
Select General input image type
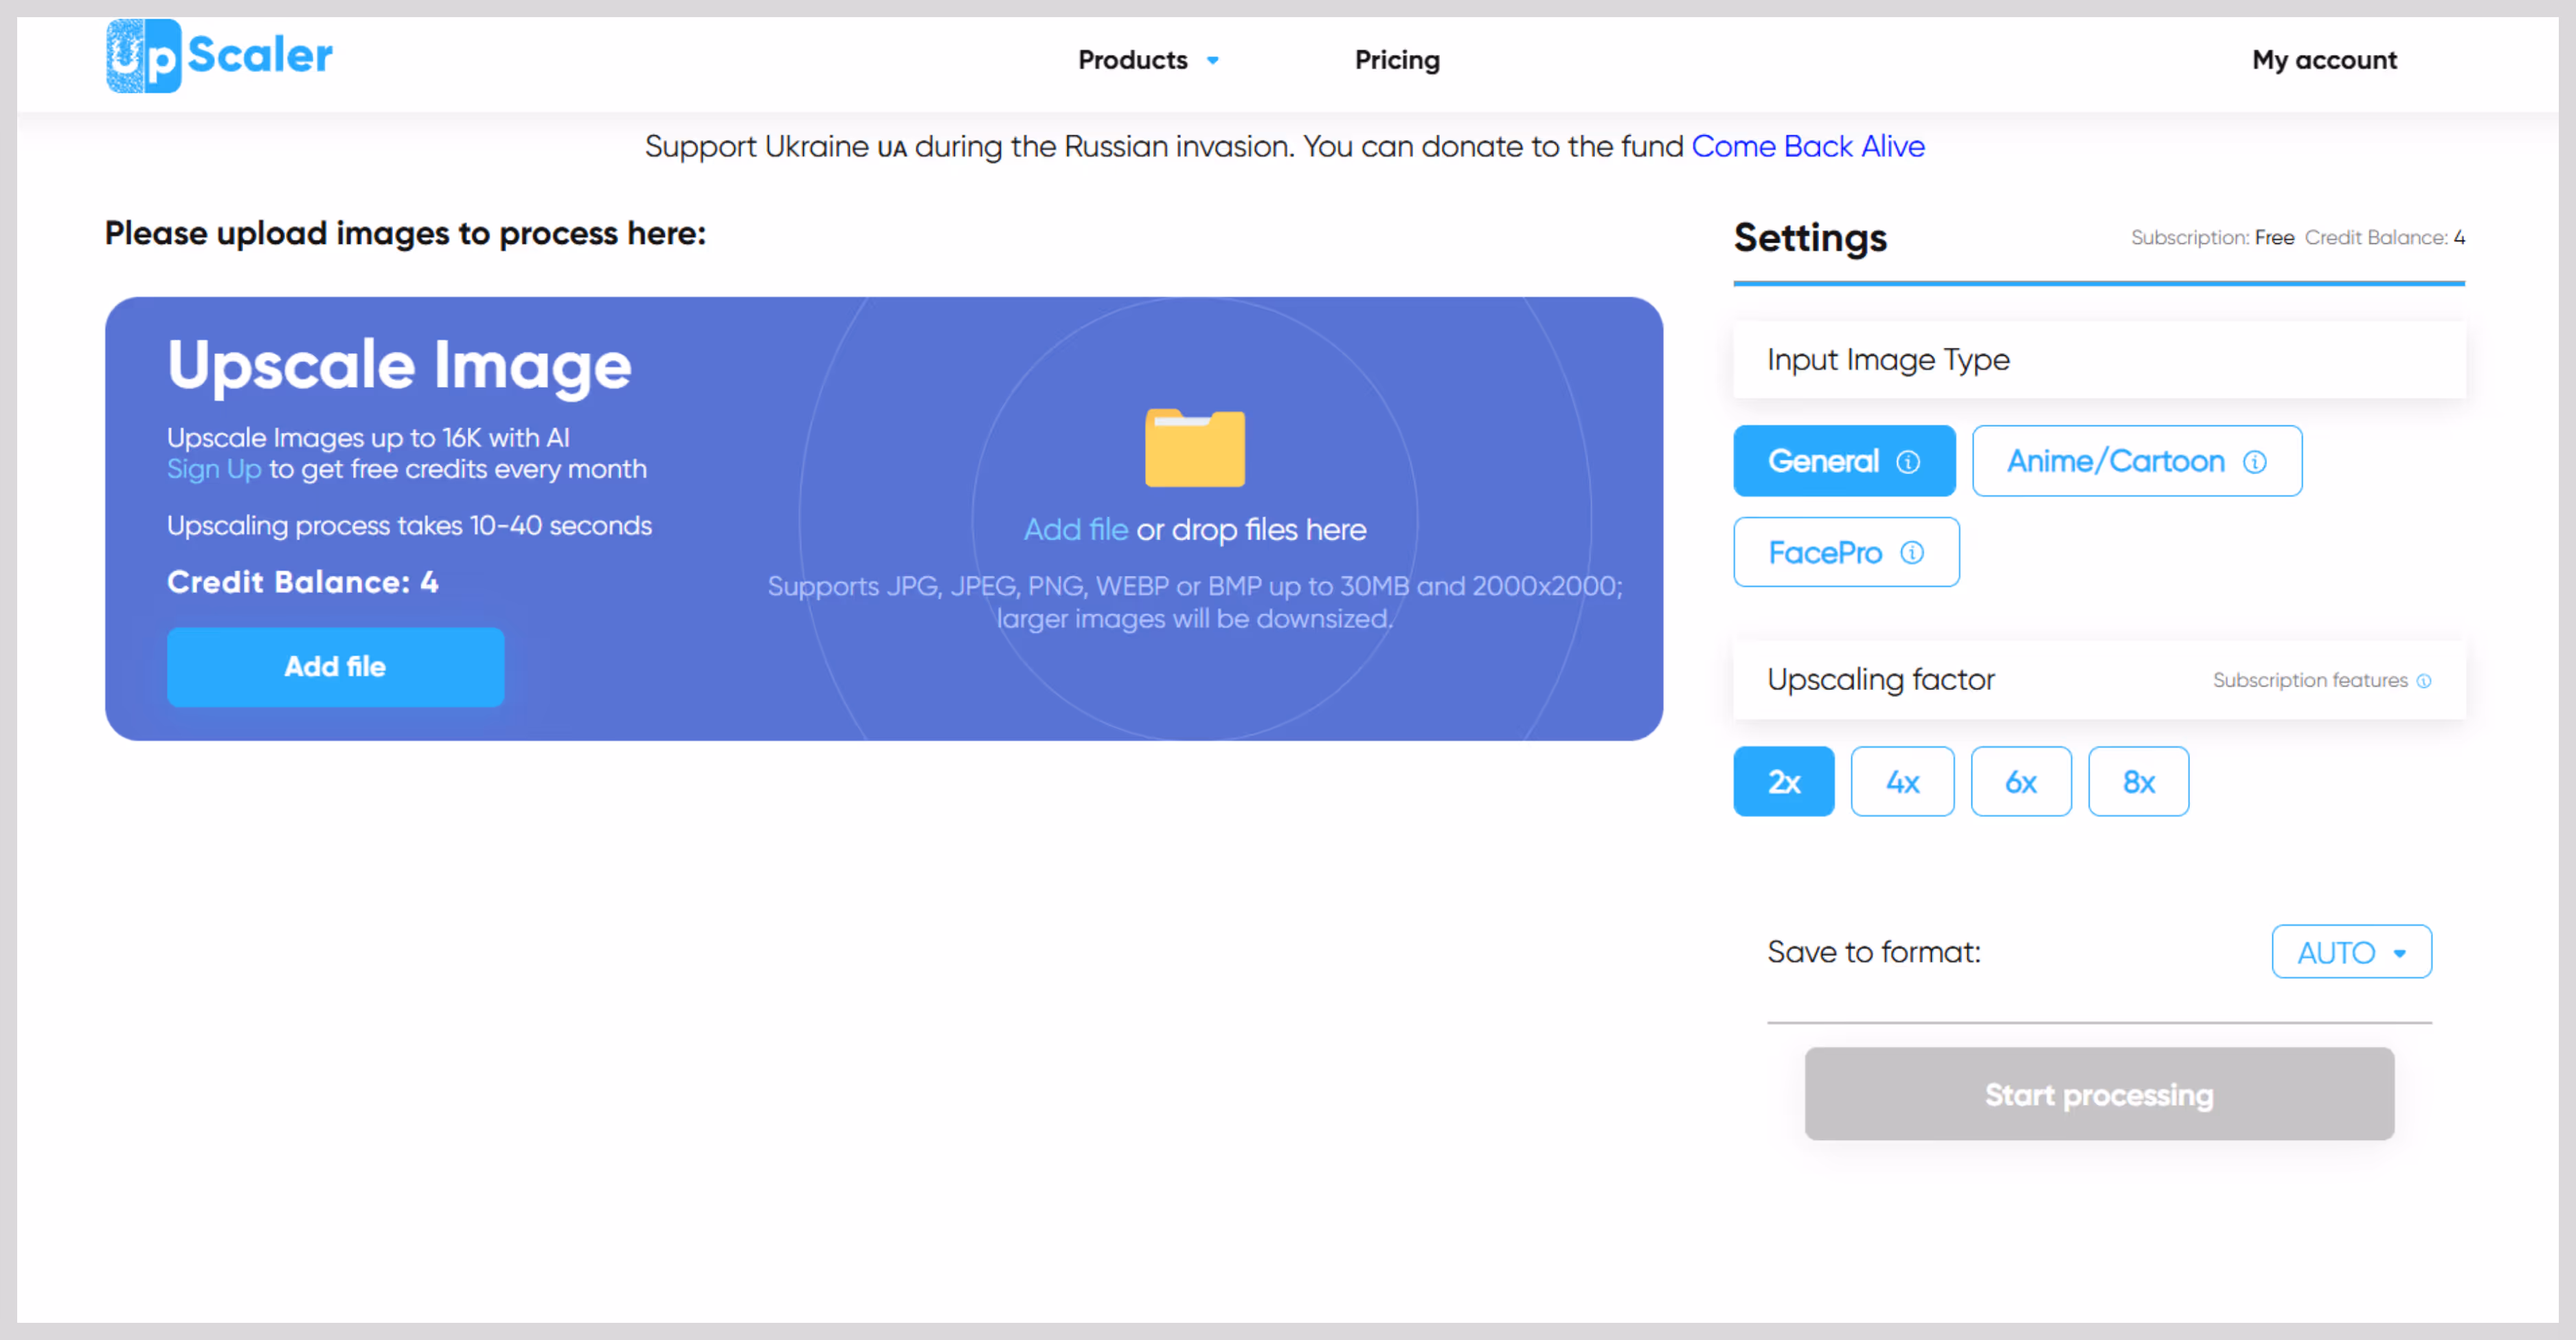pyautogui.click(x=1844, y=461)
